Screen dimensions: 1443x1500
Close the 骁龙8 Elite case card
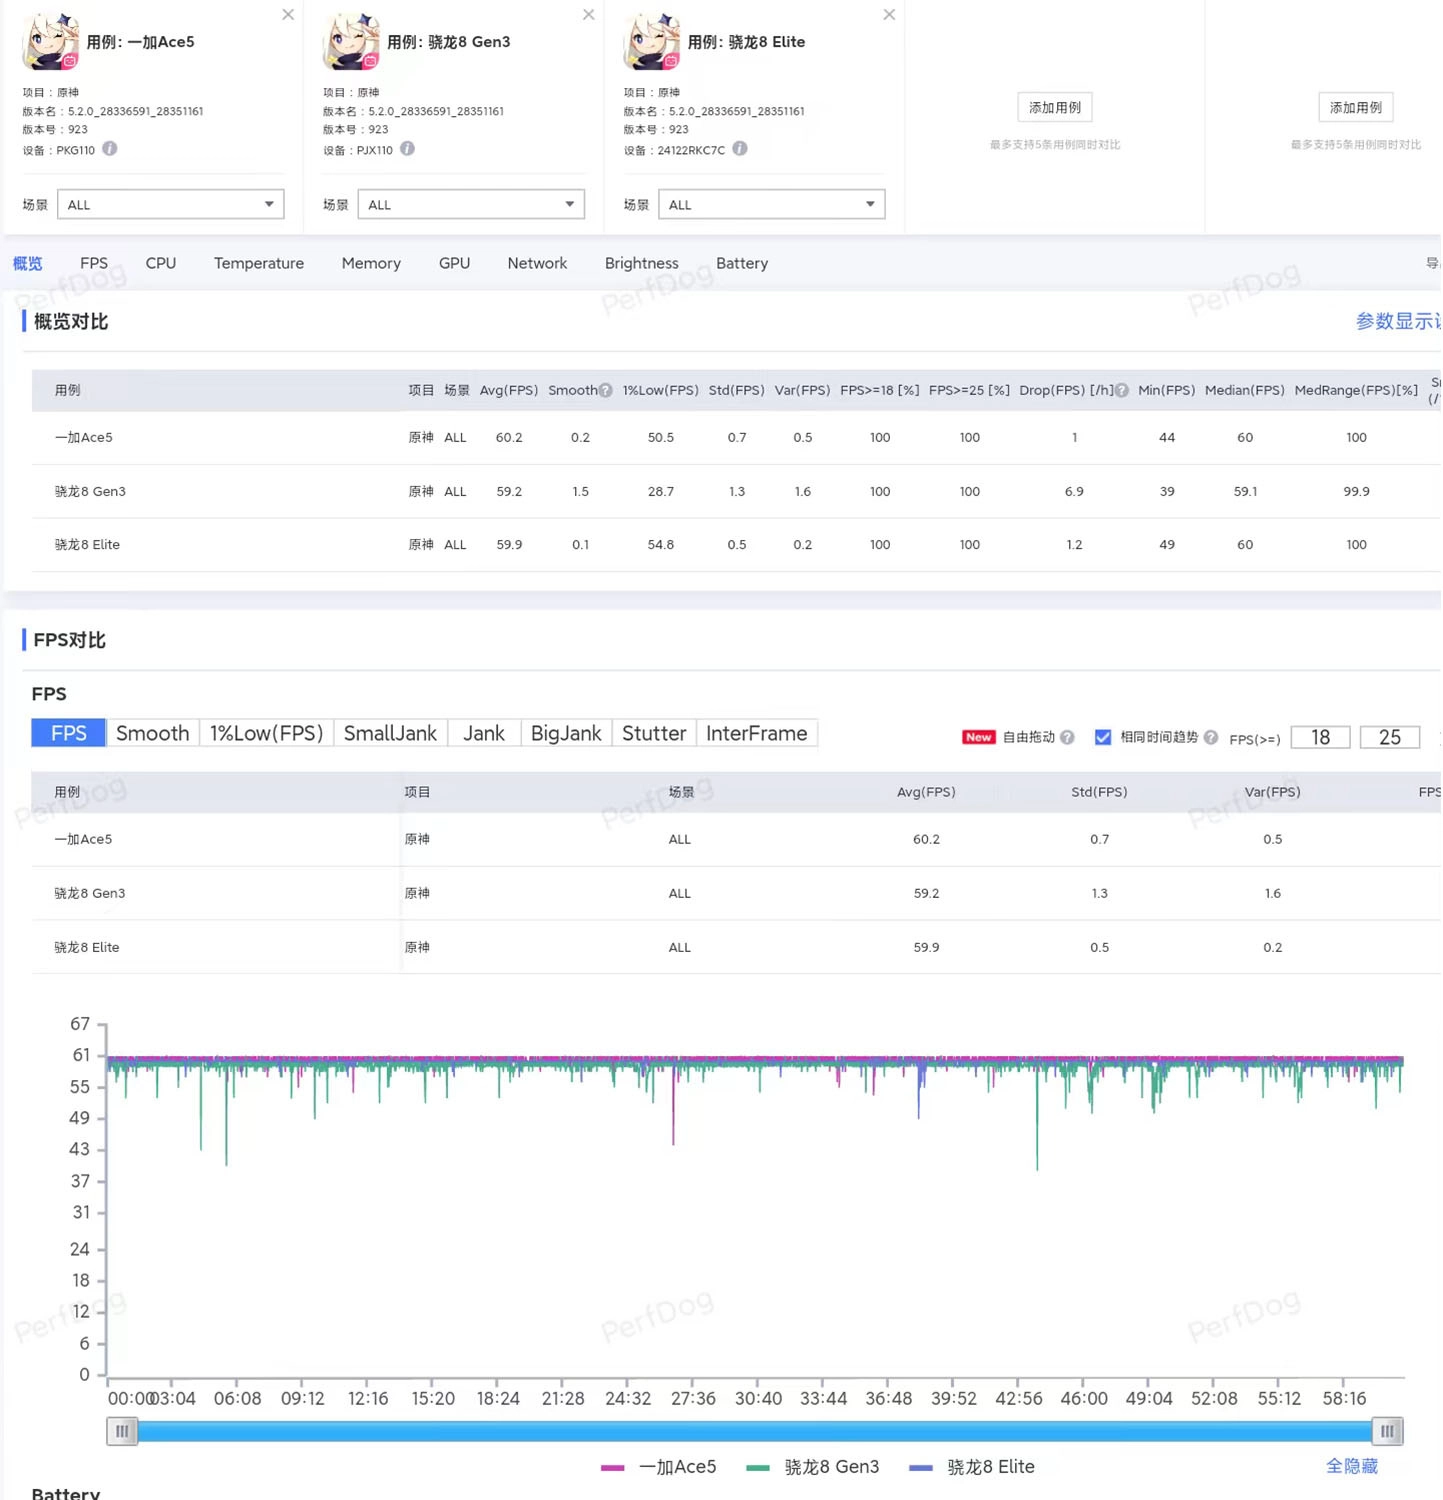point(889,15)
